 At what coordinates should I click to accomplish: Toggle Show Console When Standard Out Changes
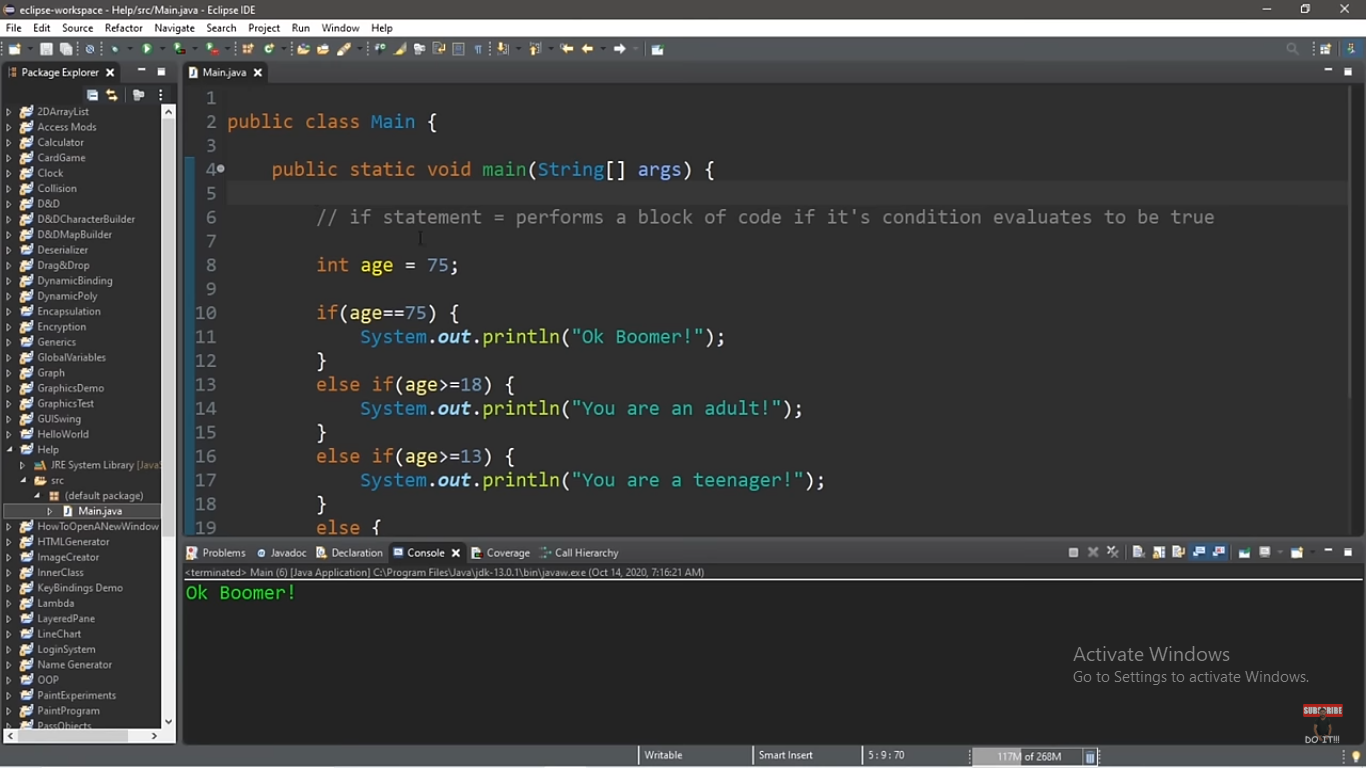[1199, 552]
